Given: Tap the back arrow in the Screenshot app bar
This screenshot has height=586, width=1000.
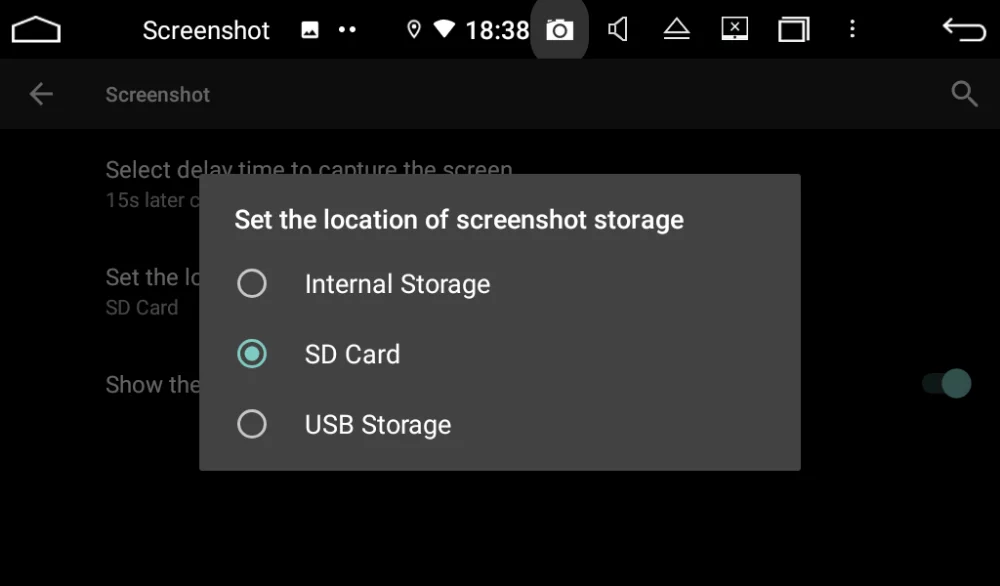Looking at the screenshot, I should (40, 93).
